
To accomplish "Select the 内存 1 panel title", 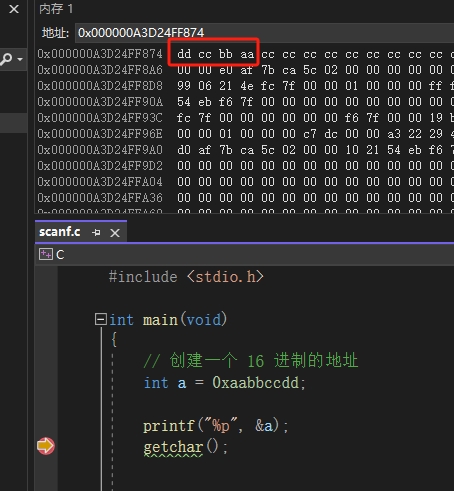I will 56,9.
